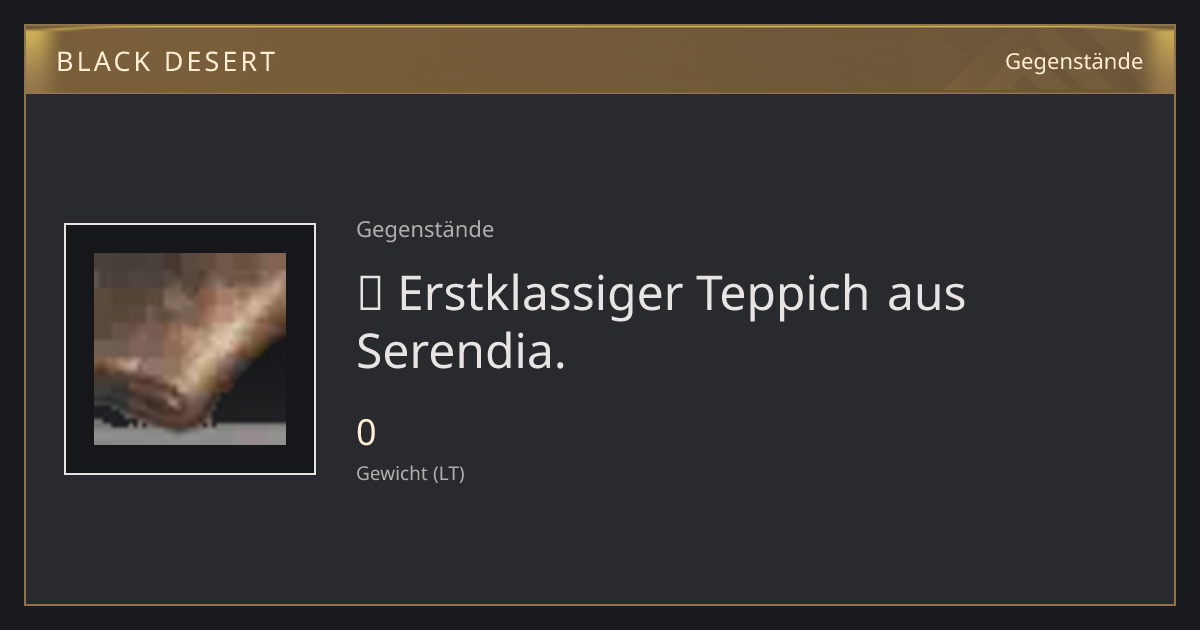Image resolution: width=1200 pixels, height=630 pixels.
Task: Click the word Serendia on the second line
Action: 455,352
